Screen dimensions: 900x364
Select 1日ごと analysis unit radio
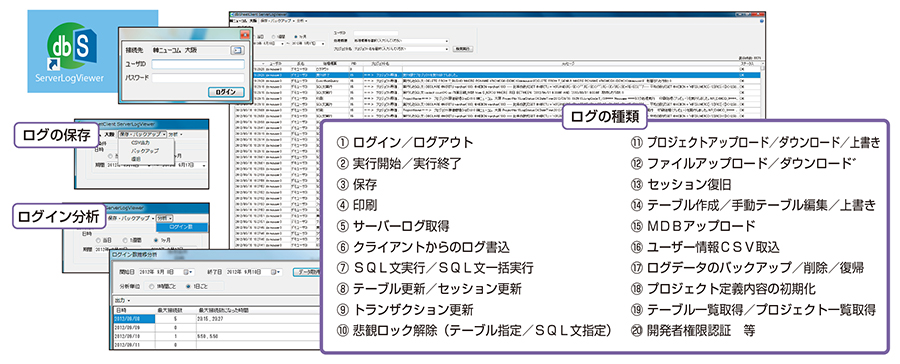tap(197, 286)
